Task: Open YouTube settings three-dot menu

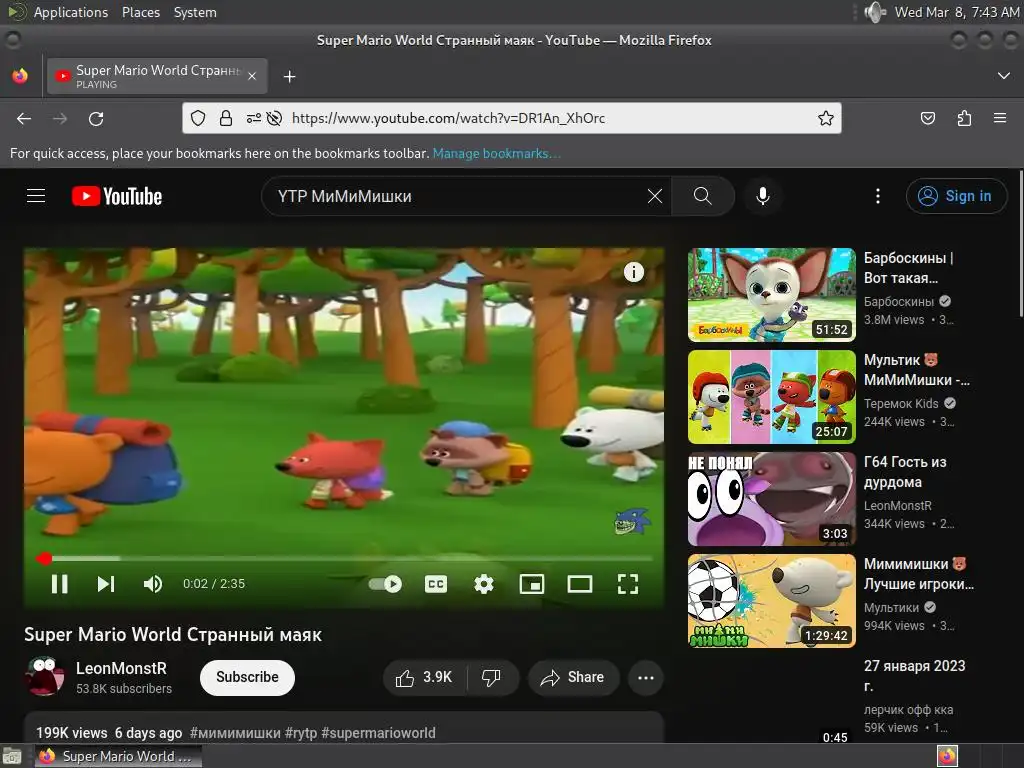Action: [x=878, y=196]
